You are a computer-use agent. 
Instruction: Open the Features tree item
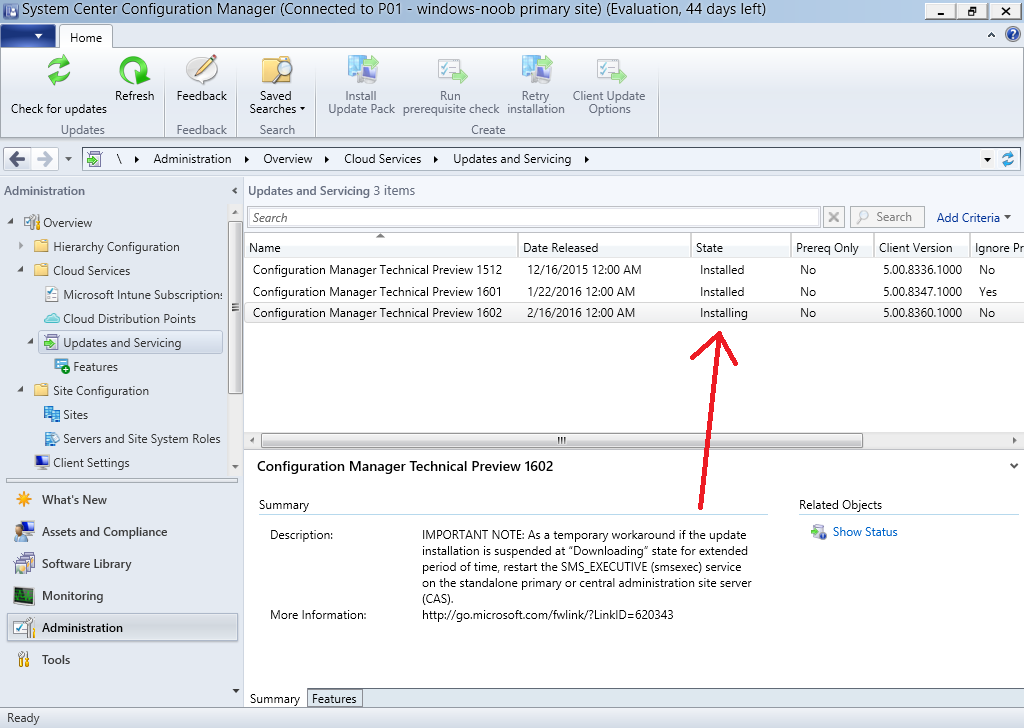coord(86,367)
